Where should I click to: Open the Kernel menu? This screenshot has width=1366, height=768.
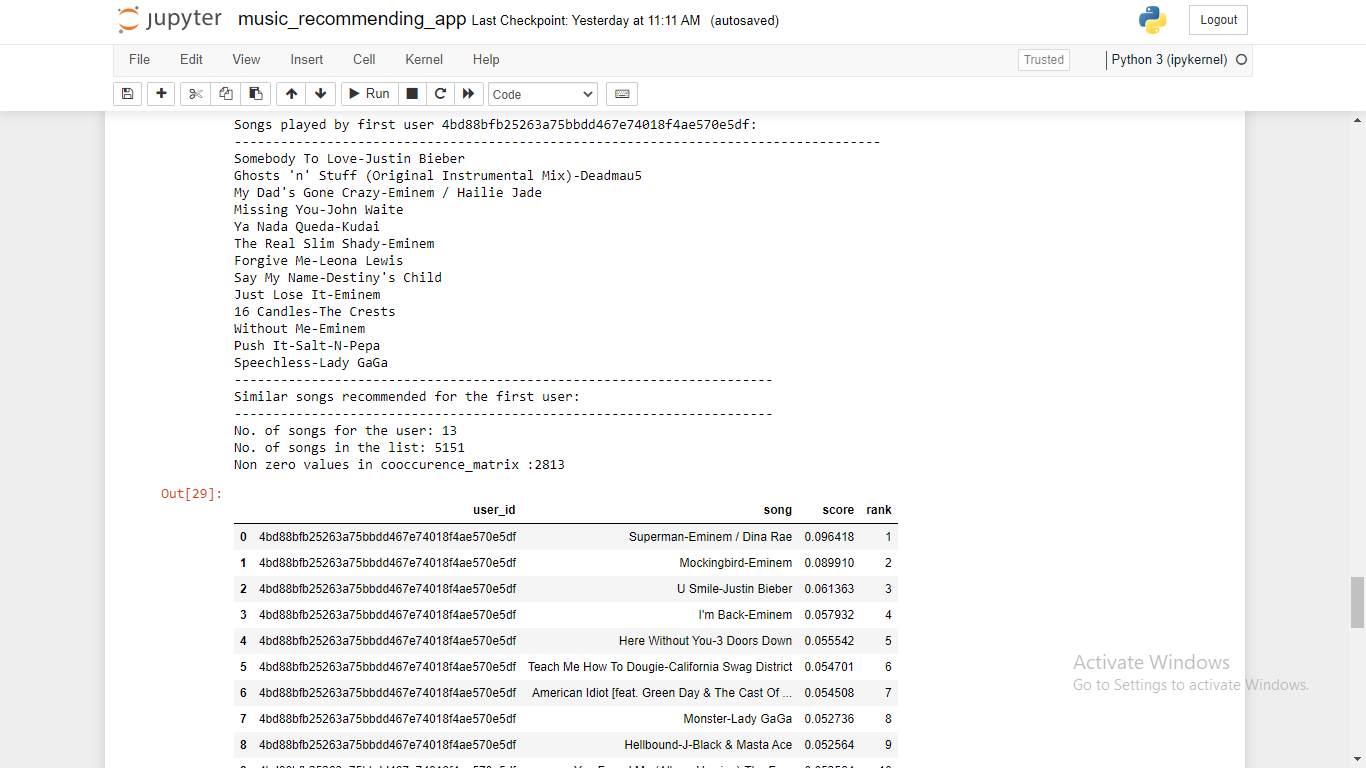423,59
